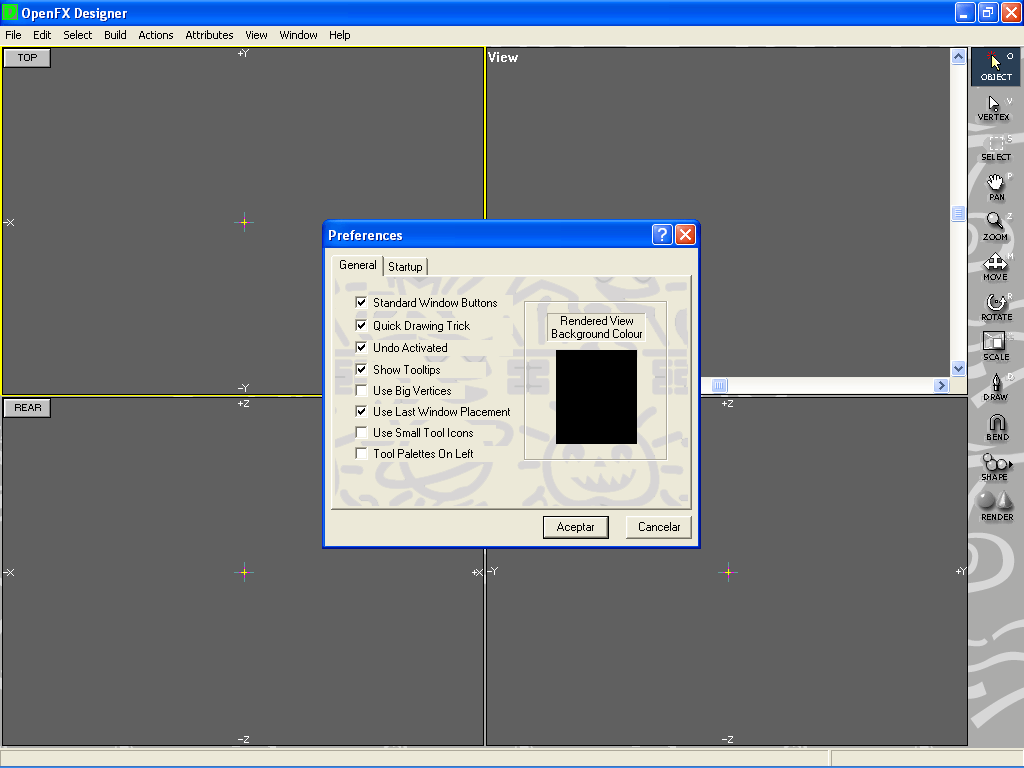The image size is (1024, 768).
Task: Enable Use Small Tool Icons
Action: click(x=361, y=432)
